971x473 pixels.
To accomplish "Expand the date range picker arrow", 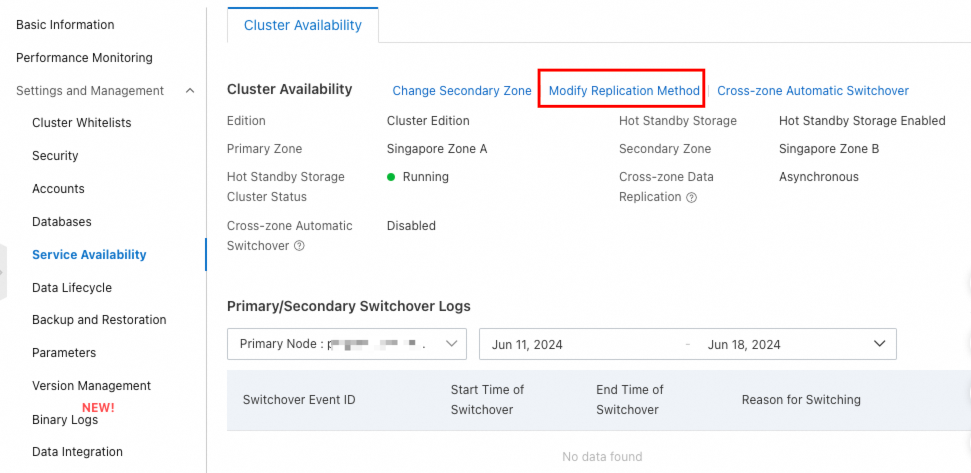I will coord(880,344).
